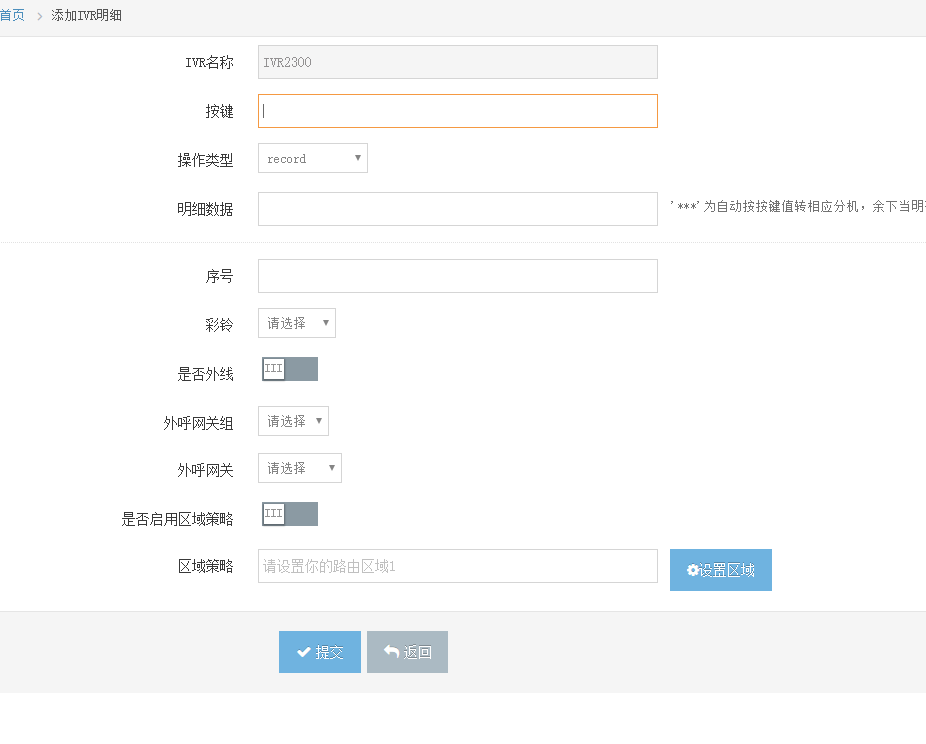
Task: Open the 操作类型 dropdown showing record
Action: [x=313, y=158]
